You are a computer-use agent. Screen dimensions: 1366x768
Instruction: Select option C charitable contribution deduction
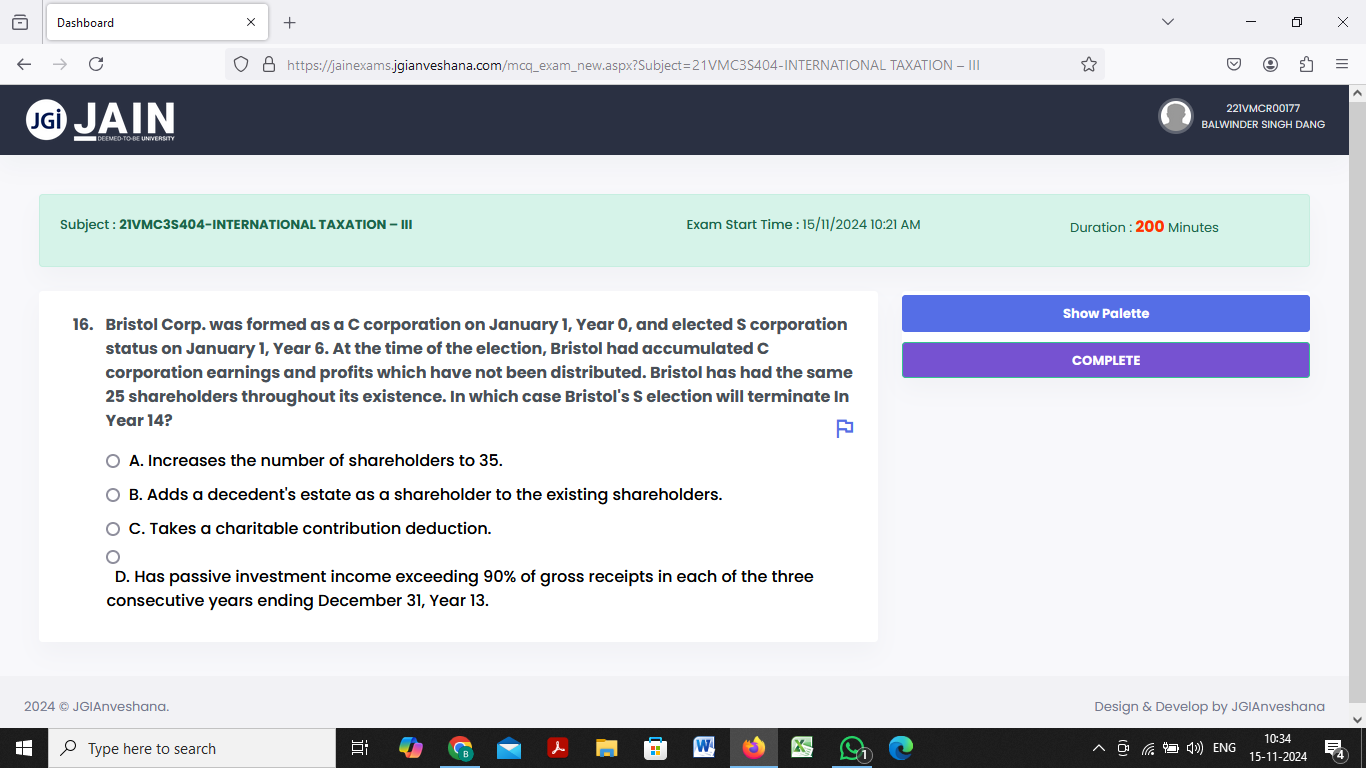(x=112, y=528)
